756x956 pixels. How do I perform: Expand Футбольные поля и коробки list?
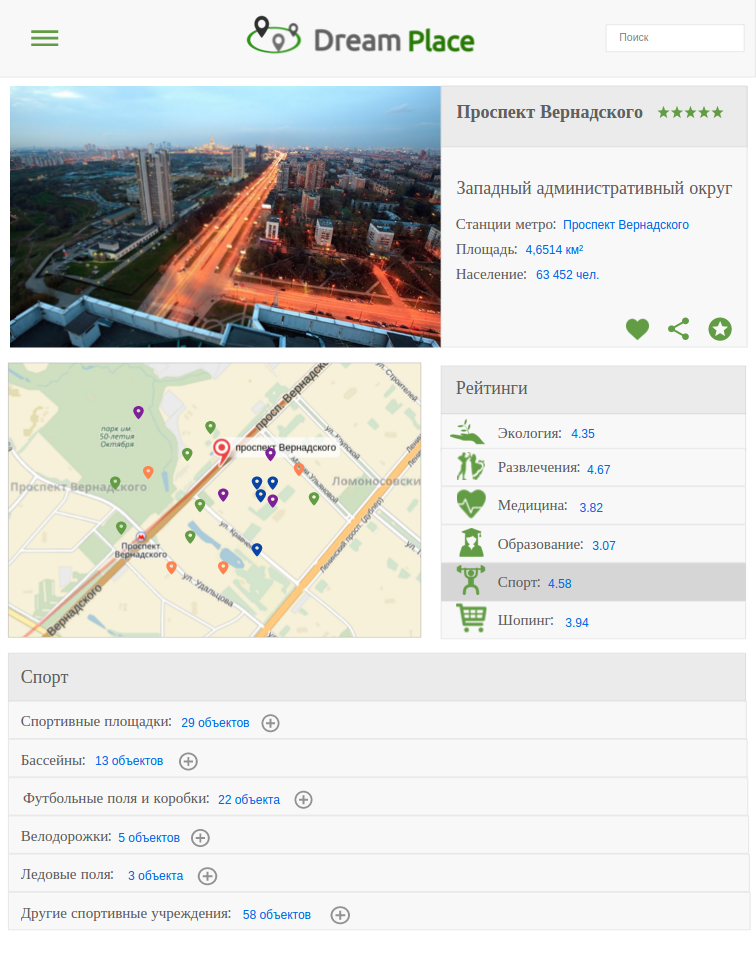304,800
